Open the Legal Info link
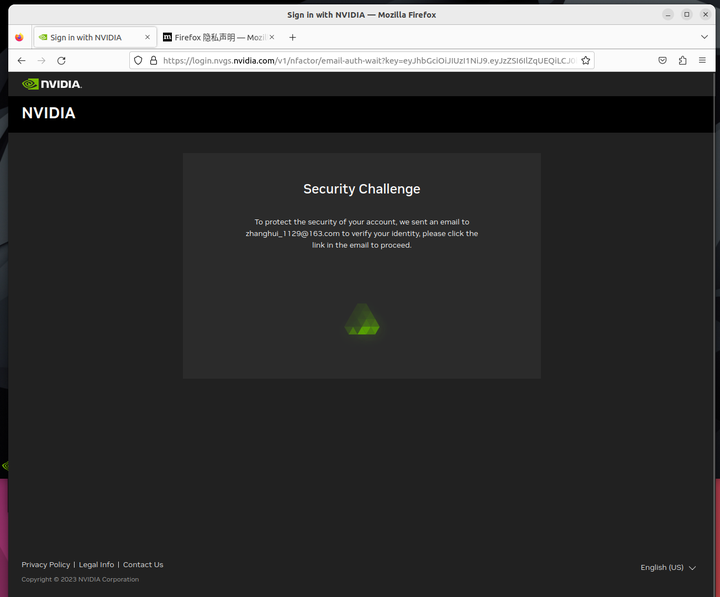 click(x=96, y=564)
